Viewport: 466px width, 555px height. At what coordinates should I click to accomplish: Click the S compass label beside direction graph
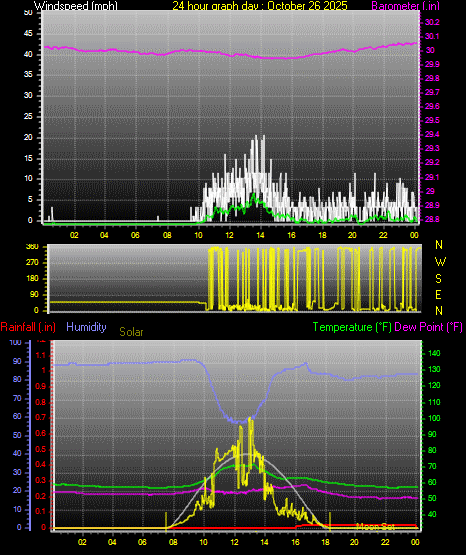(438, 279)
